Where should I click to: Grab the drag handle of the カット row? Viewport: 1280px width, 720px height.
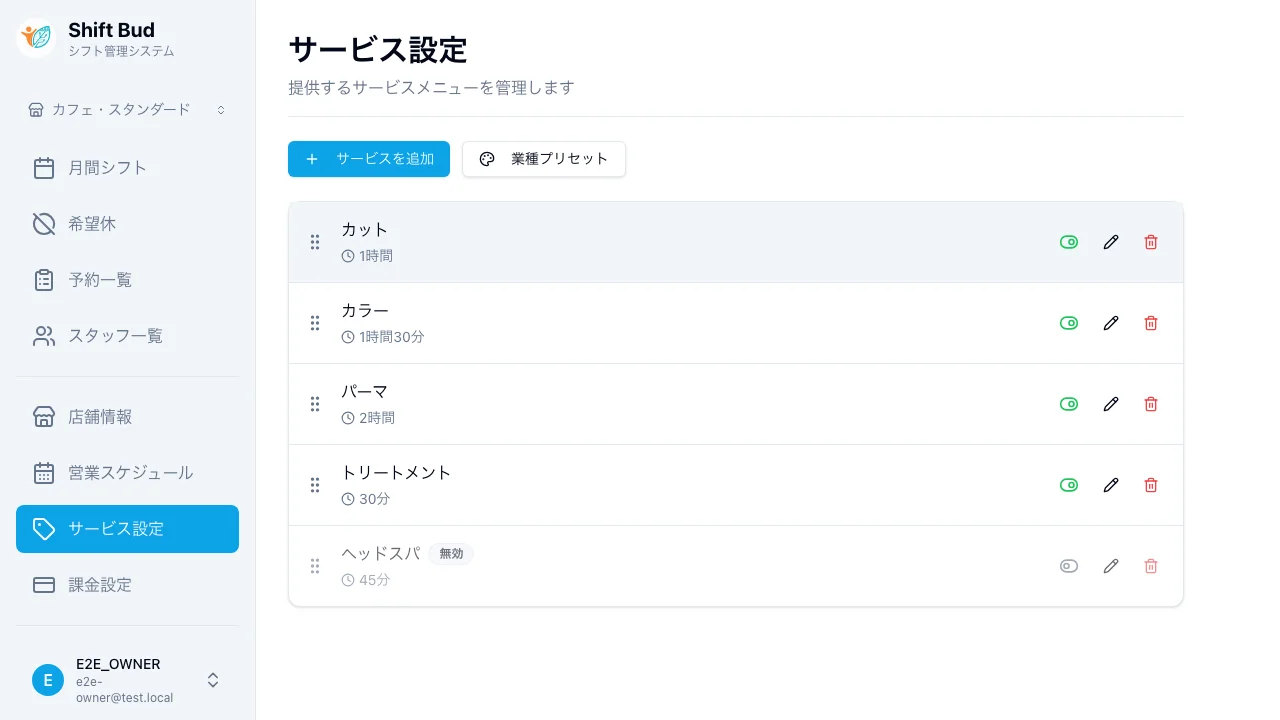coord(315,242)
